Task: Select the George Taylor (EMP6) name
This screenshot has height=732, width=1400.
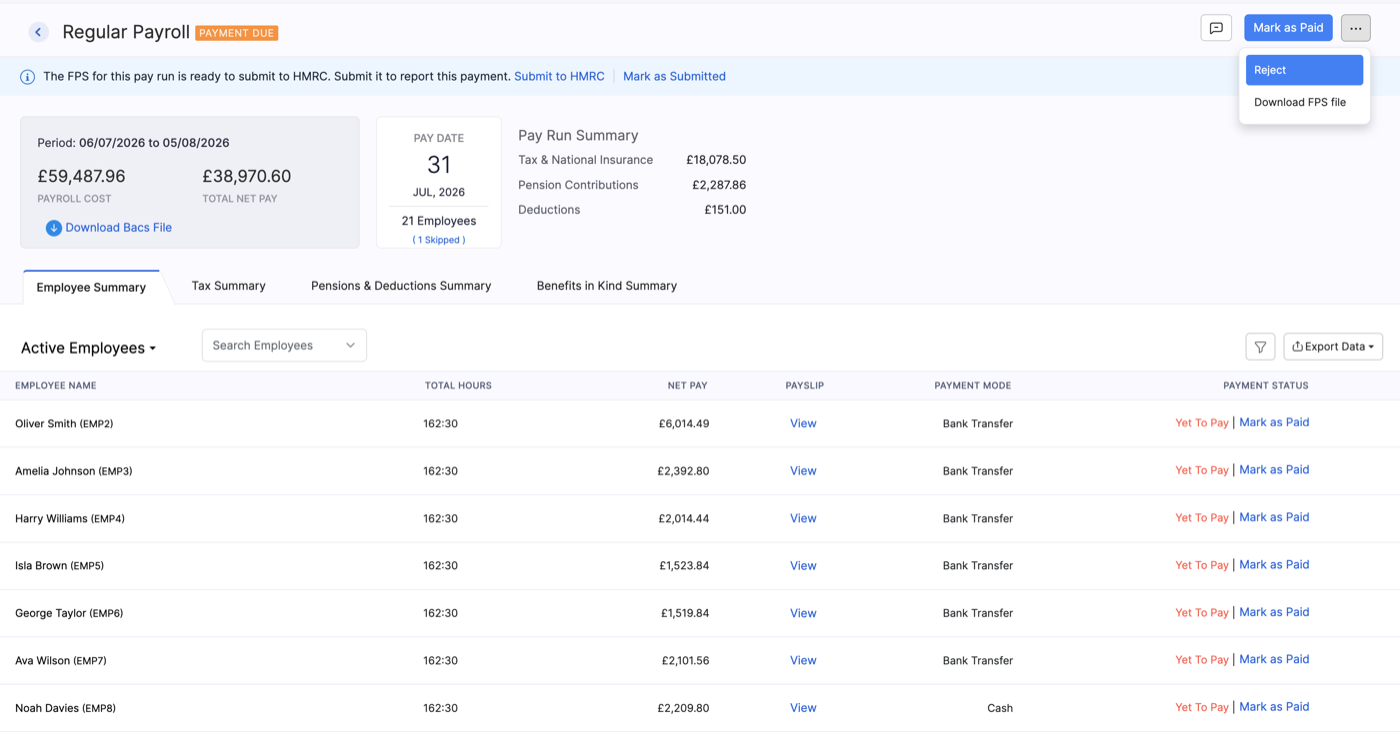Action: [x=69, y=614]
